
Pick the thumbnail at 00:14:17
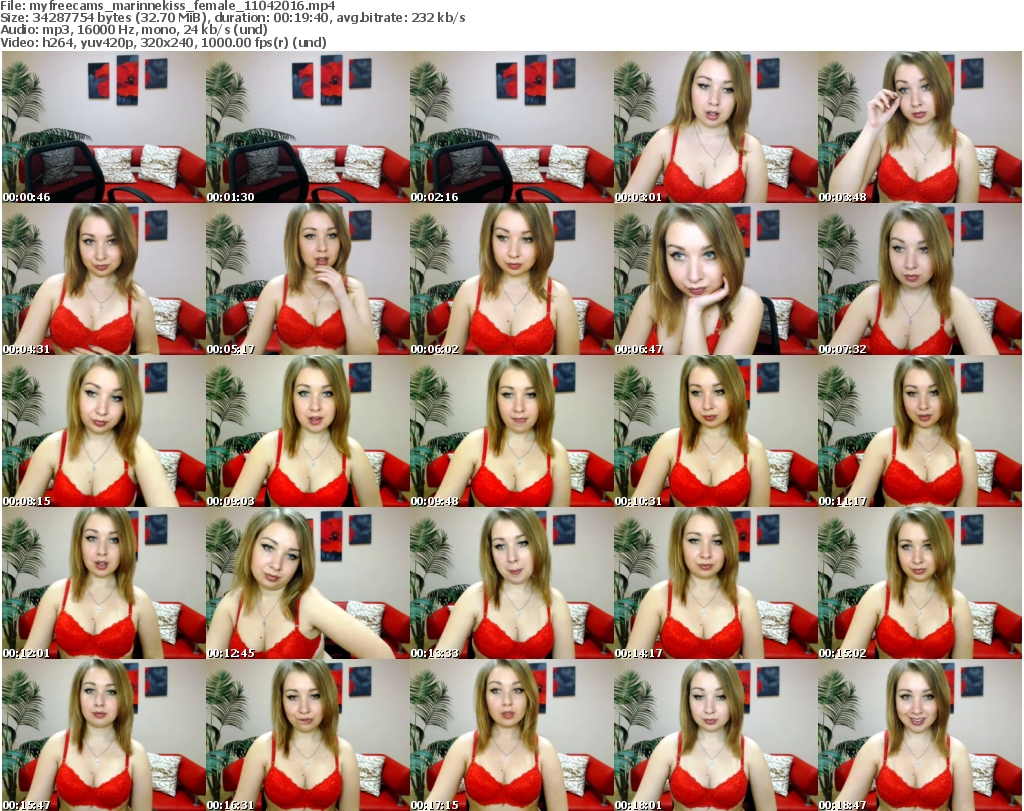pyautogui.click(x=716, y=584)
